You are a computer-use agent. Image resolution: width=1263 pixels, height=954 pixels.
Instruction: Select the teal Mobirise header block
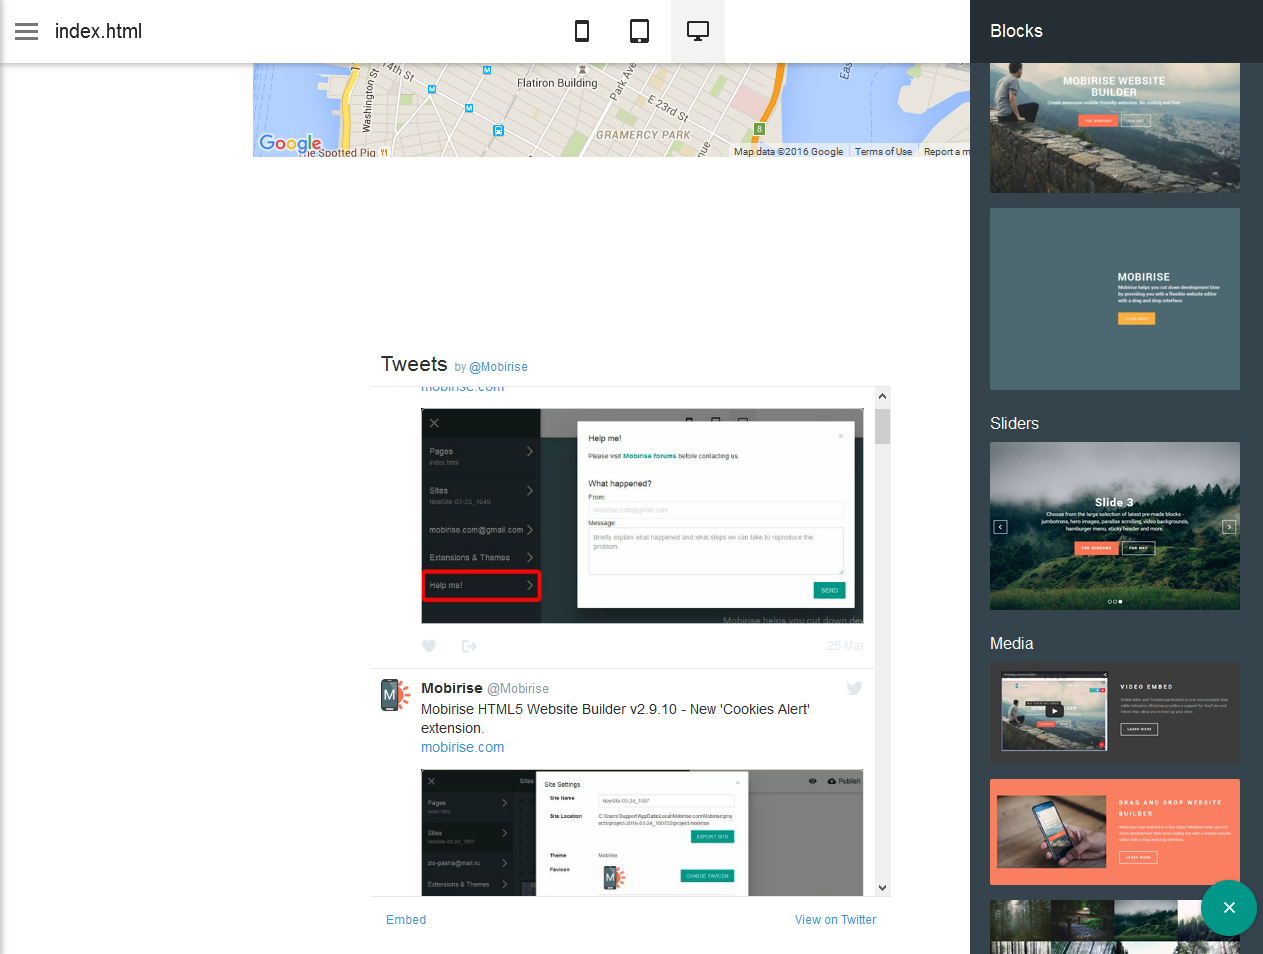pos(1115,299)
